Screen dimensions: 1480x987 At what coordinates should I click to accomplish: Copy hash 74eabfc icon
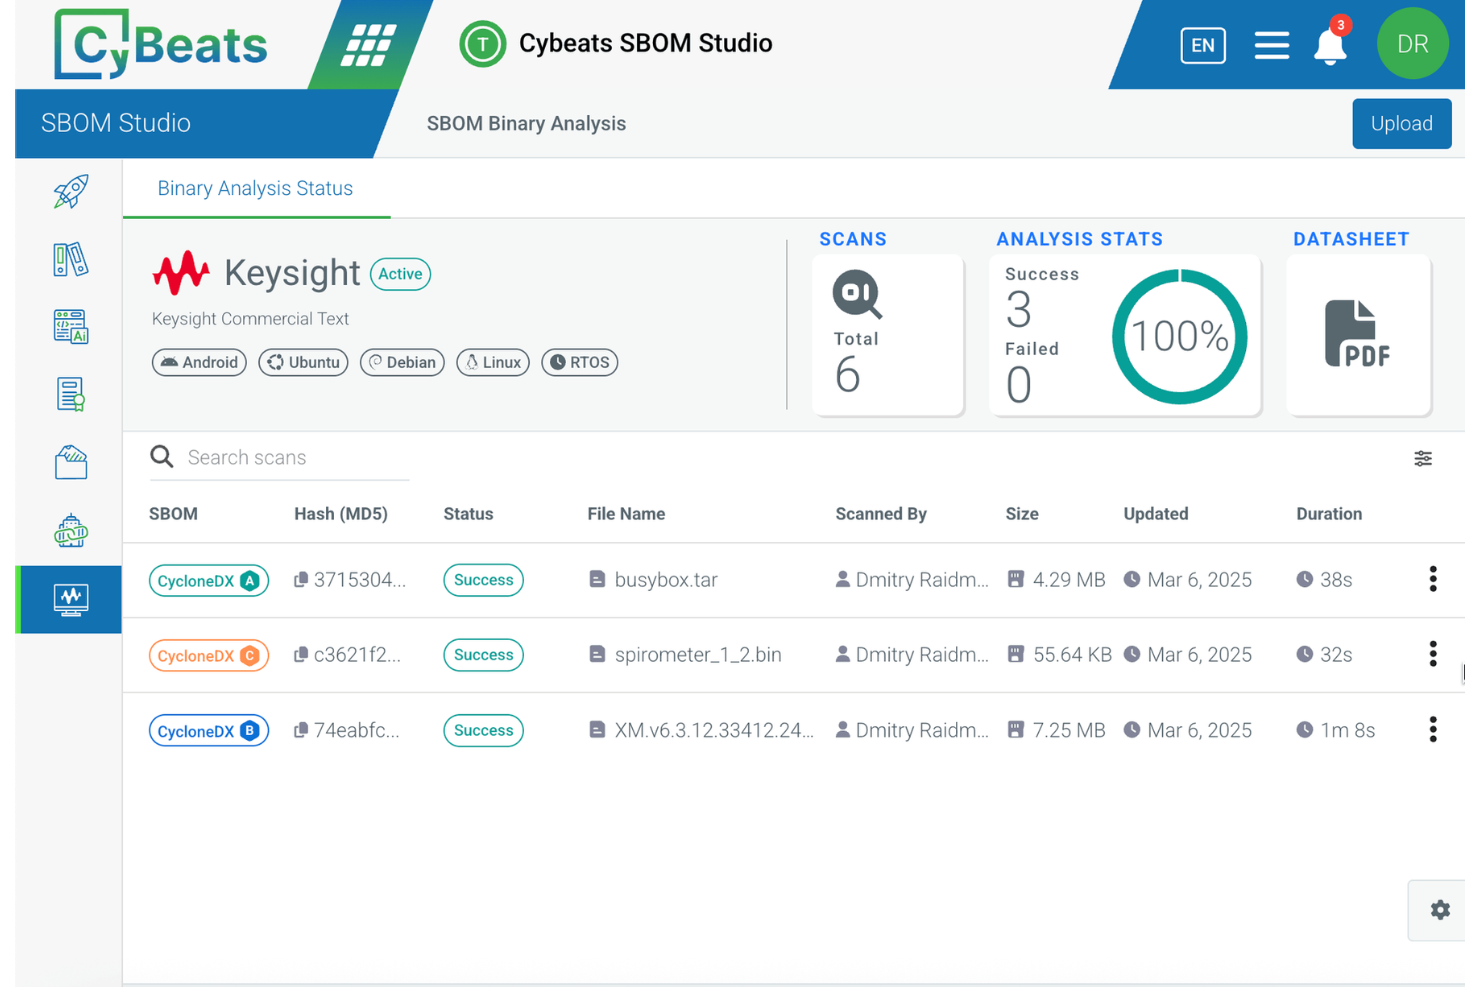[300, 730]
